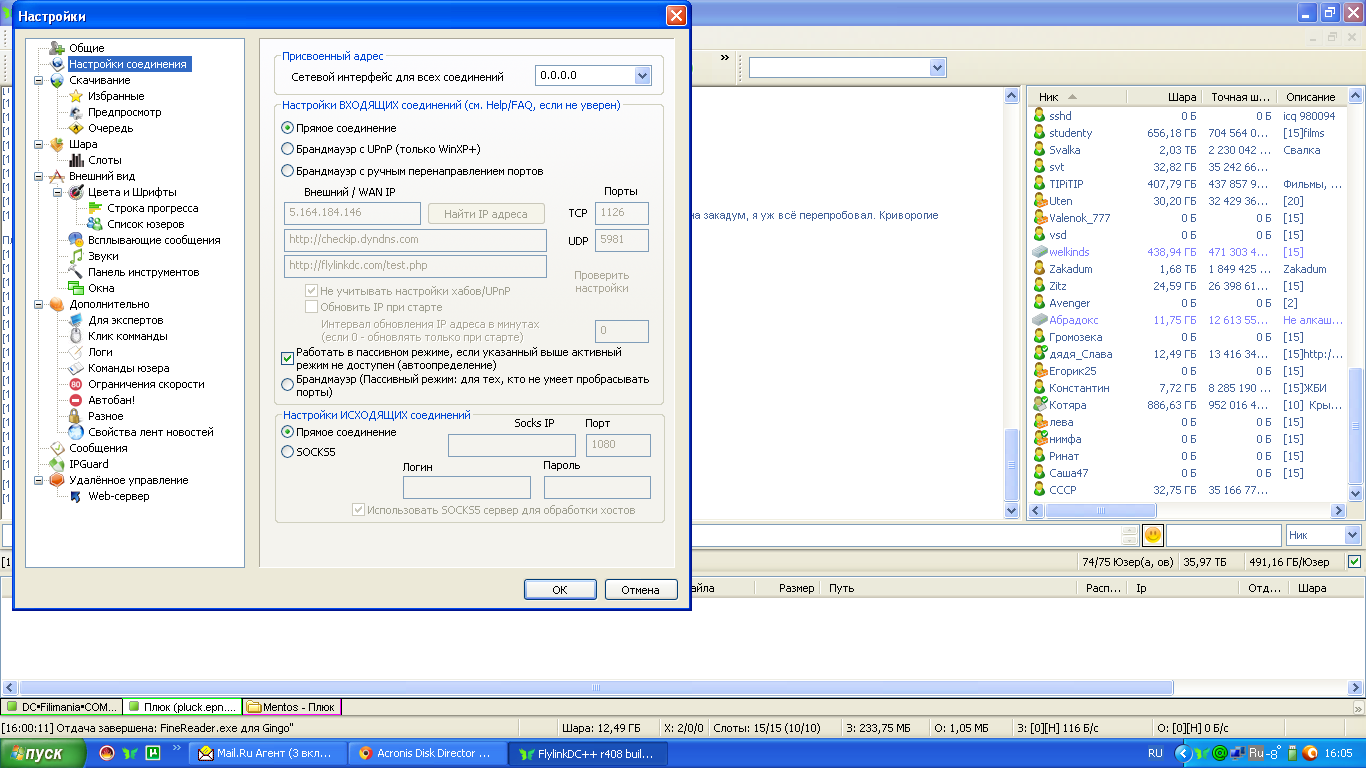Viewport: 1366px width, 768px height.
Task: Open the Ник filter dropdown
Action: click(x=1351, y=535)
